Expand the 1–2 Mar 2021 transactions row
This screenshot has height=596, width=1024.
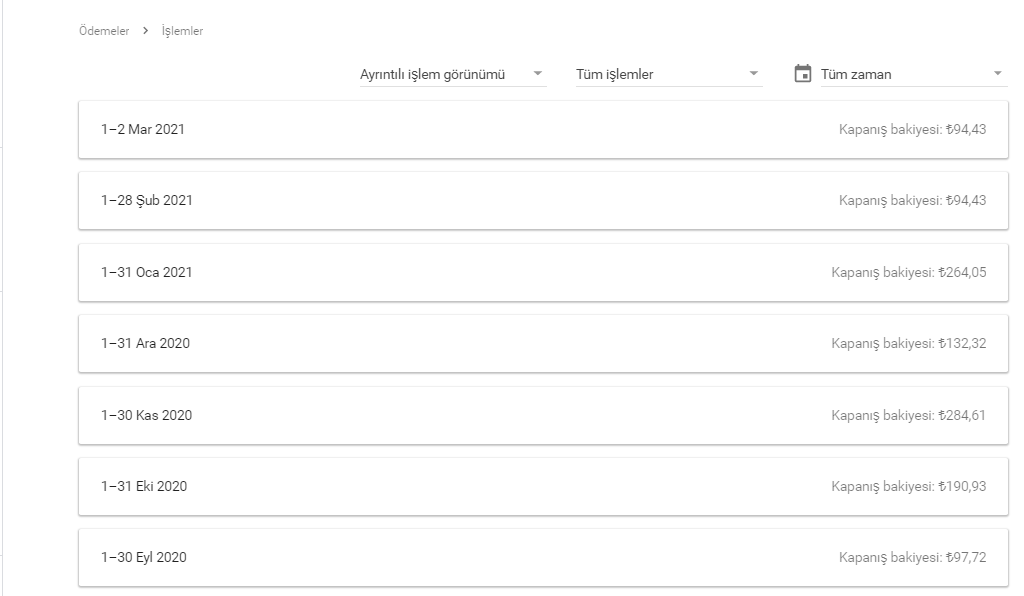coord(543,129)
